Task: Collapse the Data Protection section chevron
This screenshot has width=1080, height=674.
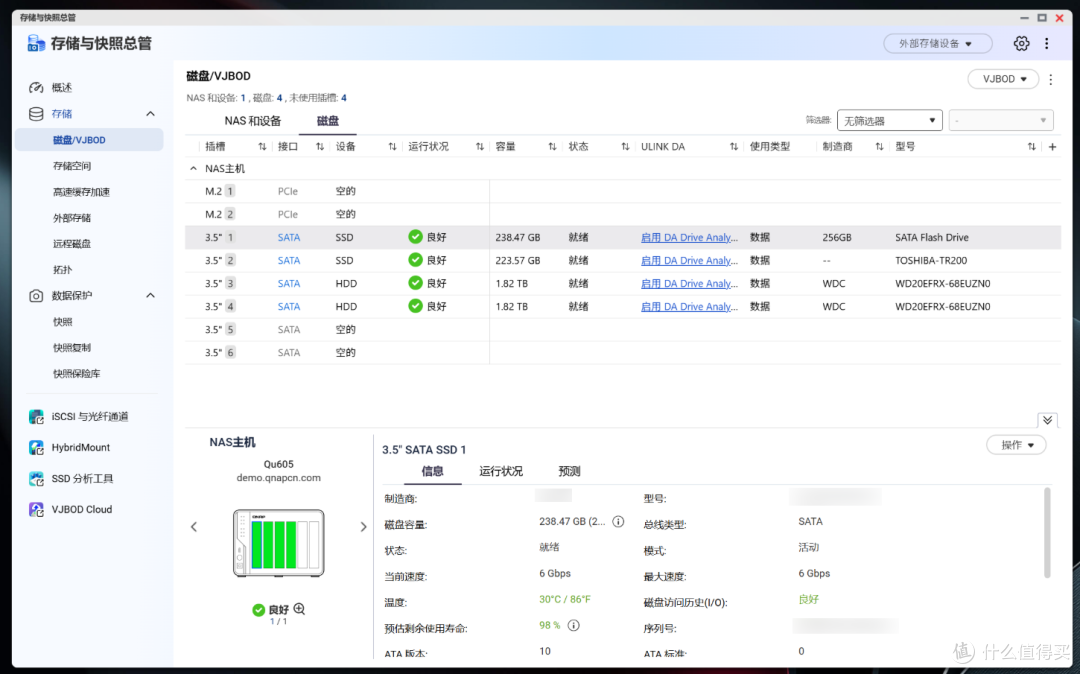Action: pos(150,295)
